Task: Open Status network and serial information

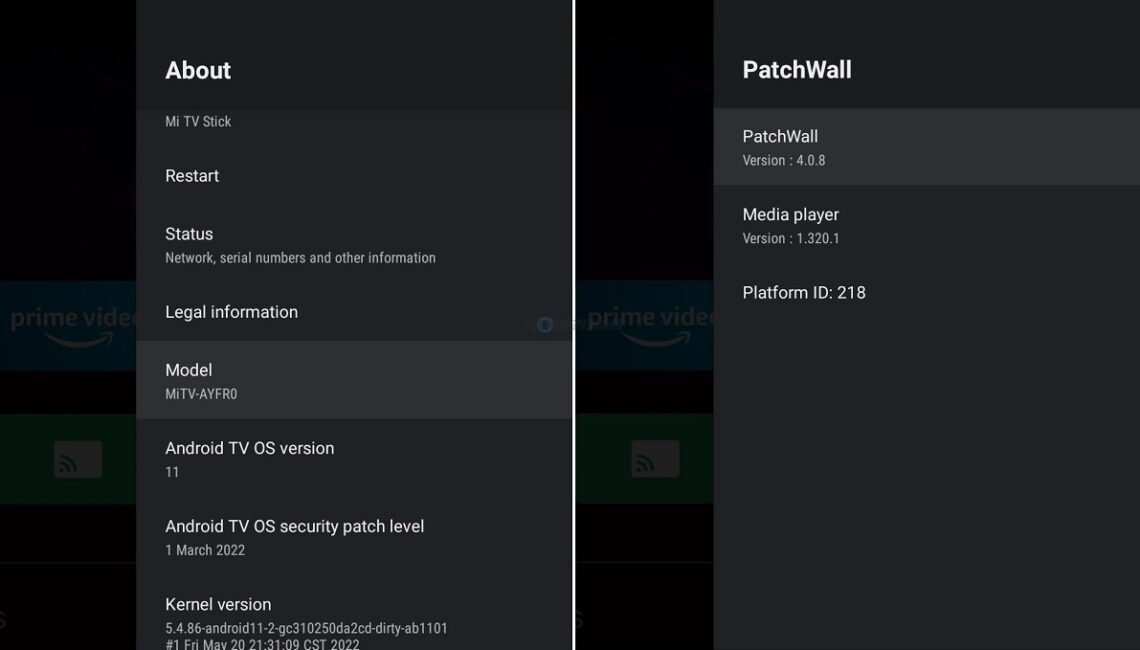Action: coord(300,244)
